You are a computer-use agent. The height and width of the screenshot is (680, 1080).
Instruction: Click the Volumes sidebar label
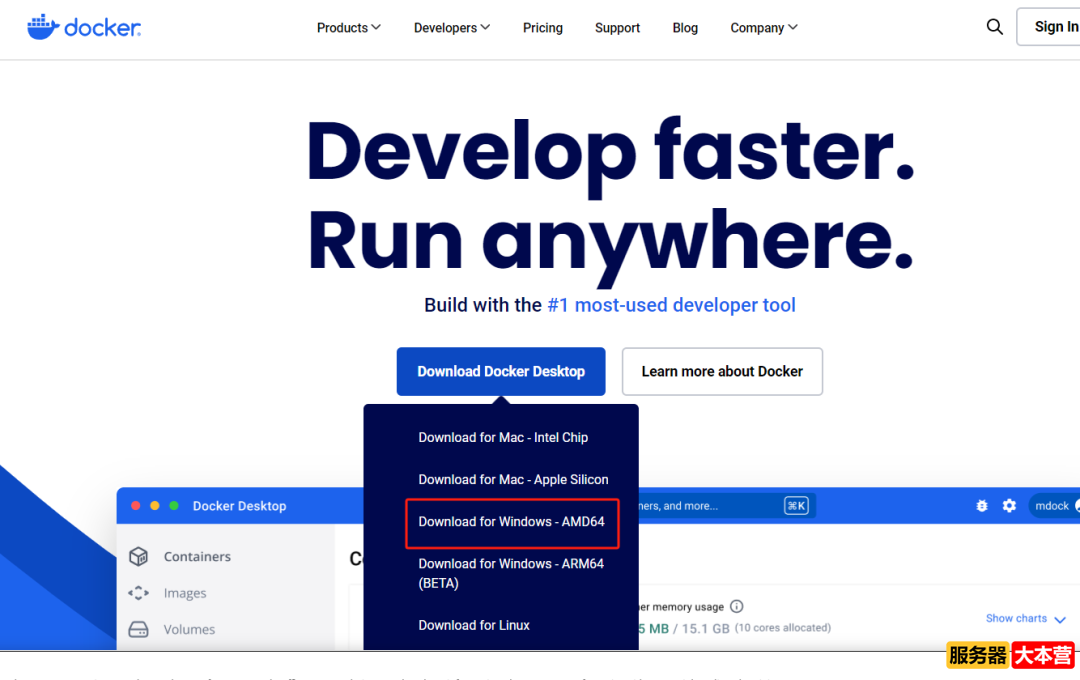[189, 630]
